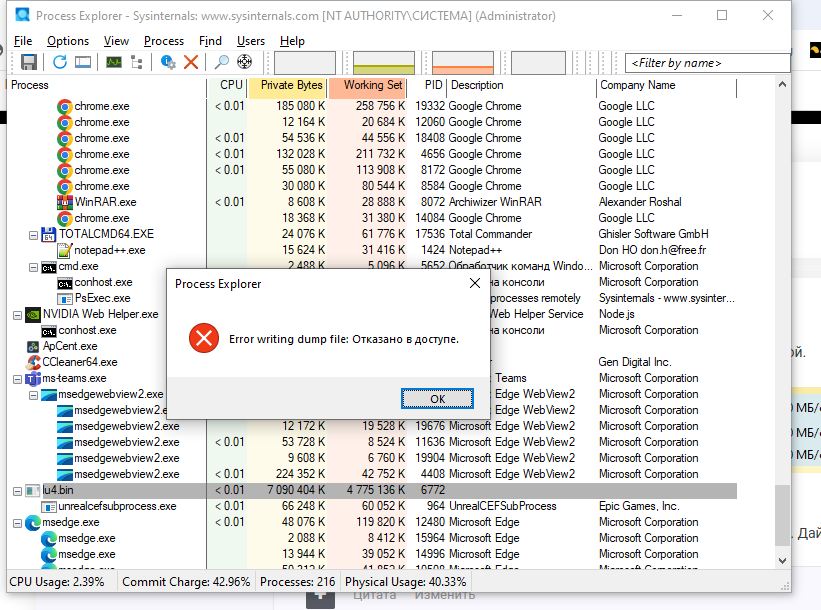Click Alexander Roshal company name cell
The image size is (821, 610).
(640, 202)
